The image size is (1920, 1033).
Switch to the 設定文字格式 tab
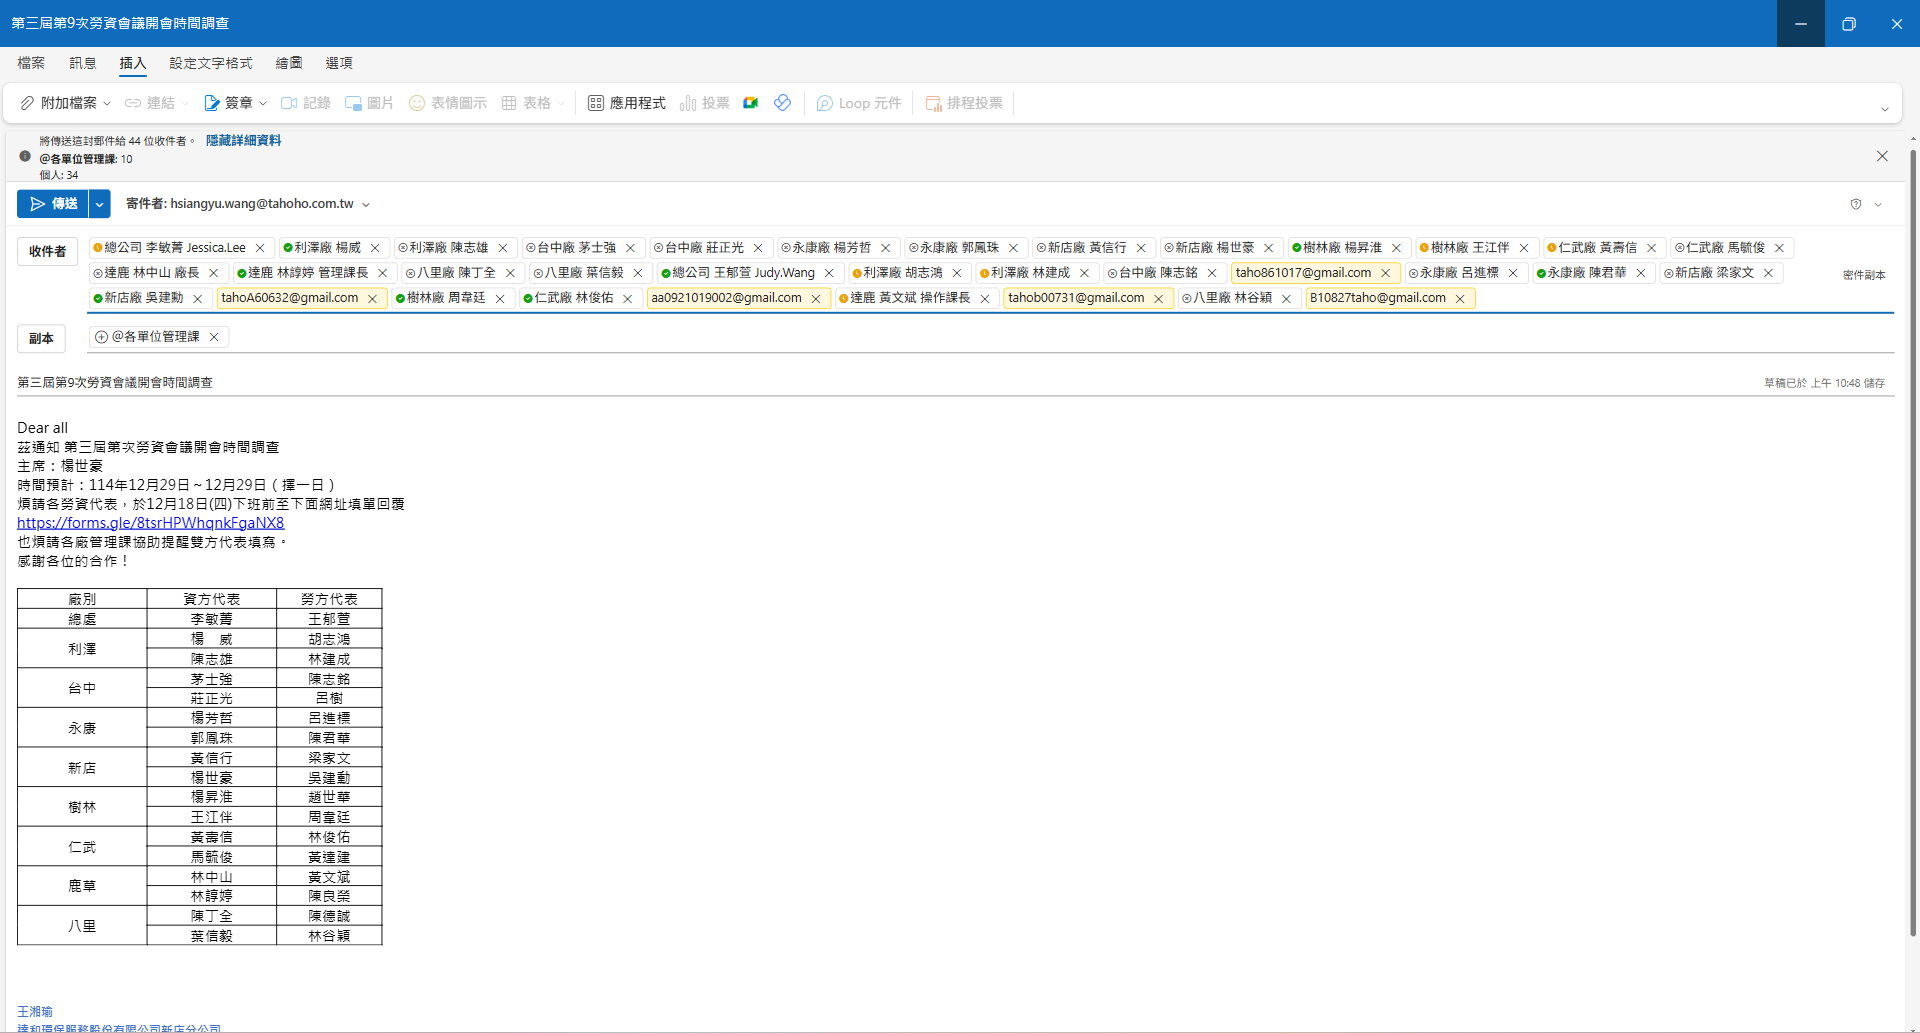pos(210,63)
